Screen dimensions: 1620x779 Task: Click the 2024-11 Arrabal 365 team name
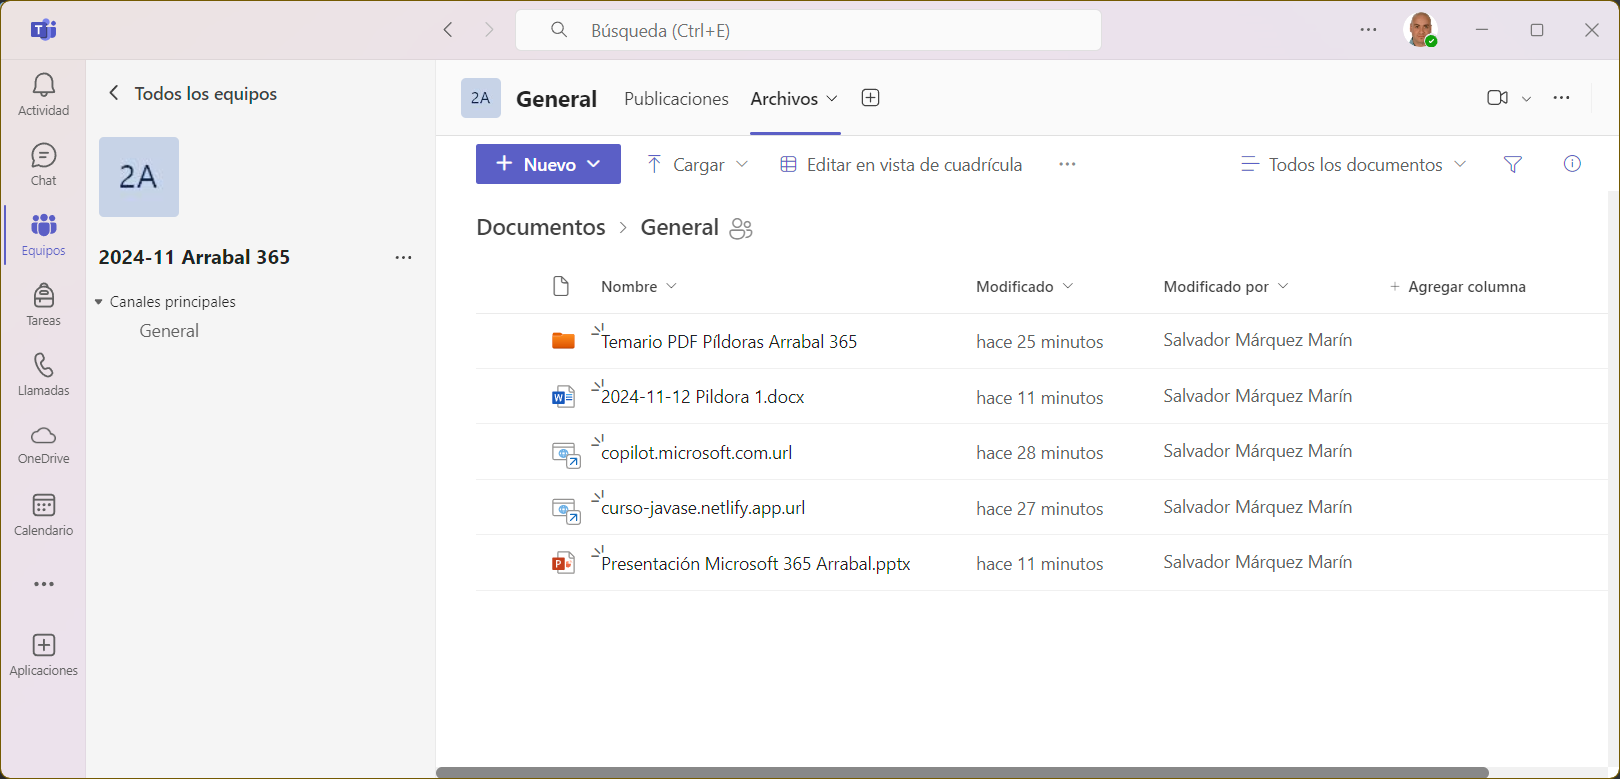(x=194, y=257)
